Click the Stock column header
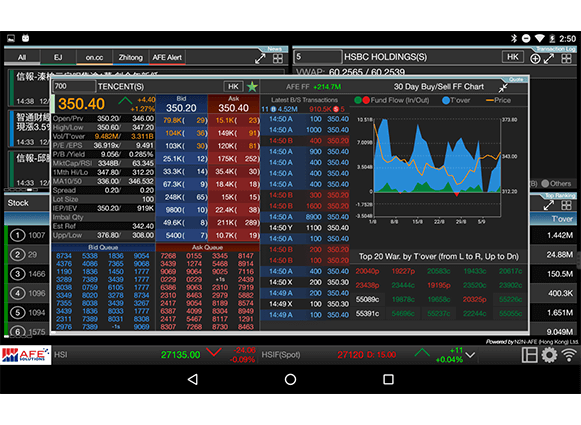The width and height of the screenshot is (581, 425). pos(18,203)
